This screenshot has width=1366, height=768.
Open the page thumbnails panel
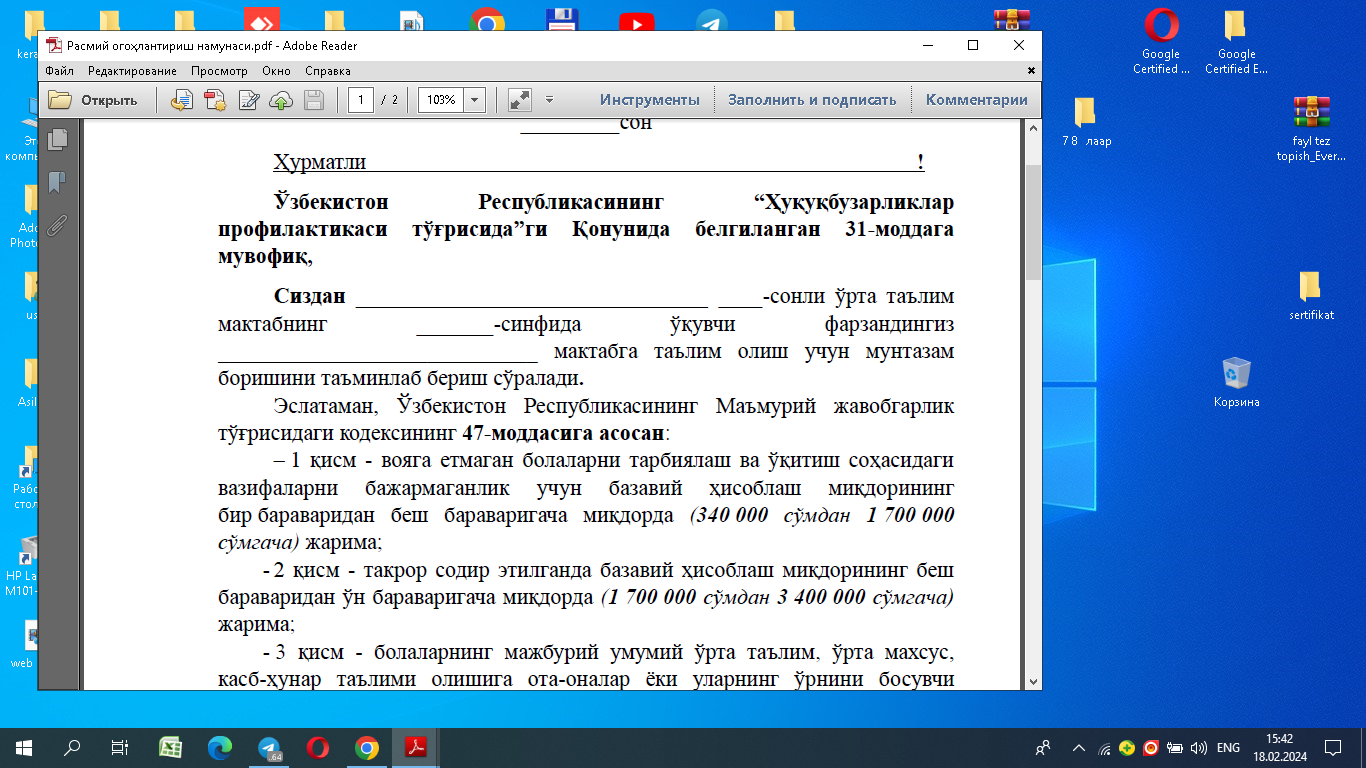click(x=58, y=139)
